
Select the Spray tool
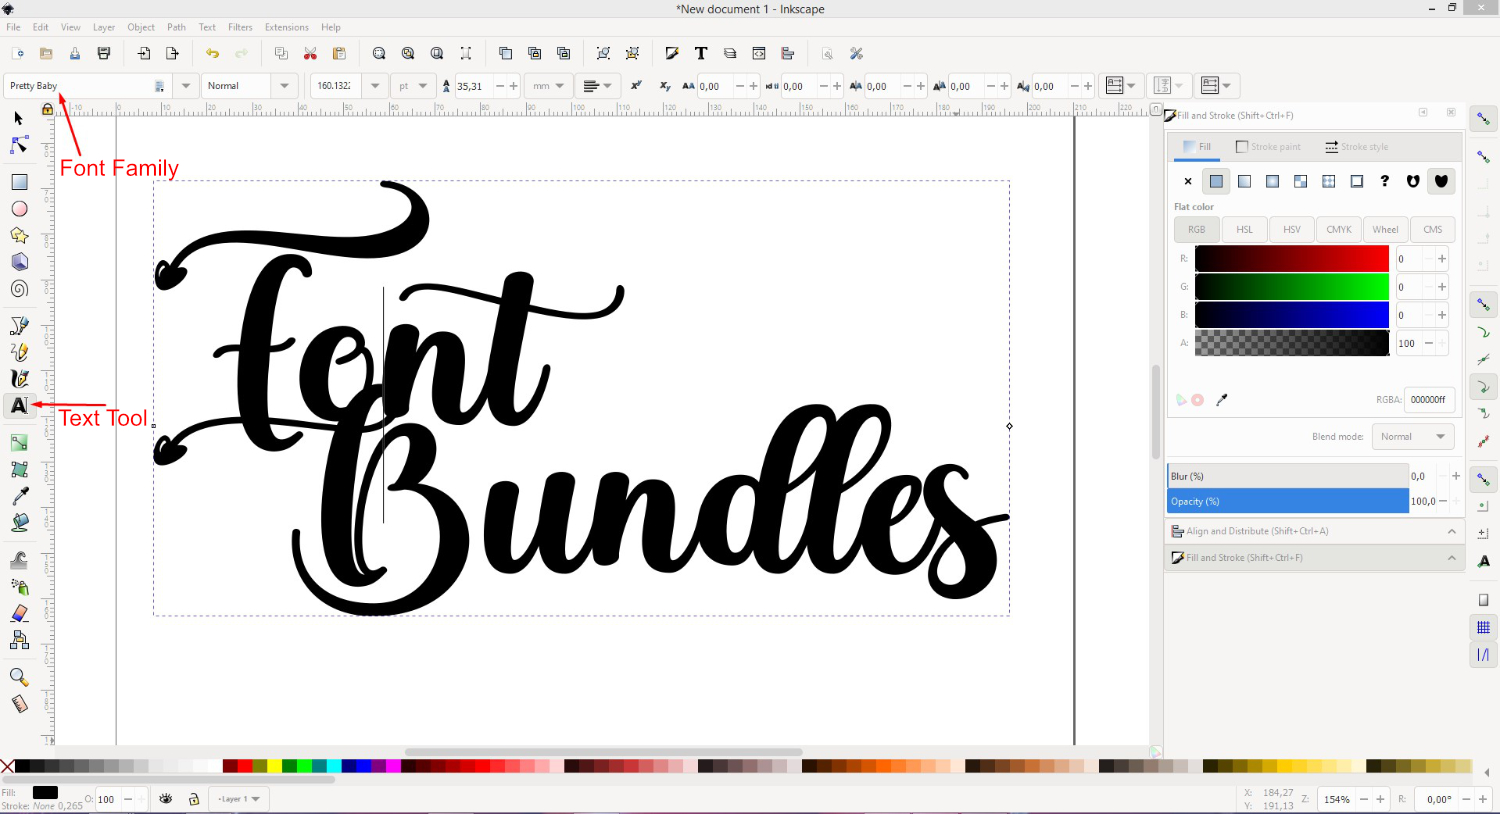click(x=19, y=587)
